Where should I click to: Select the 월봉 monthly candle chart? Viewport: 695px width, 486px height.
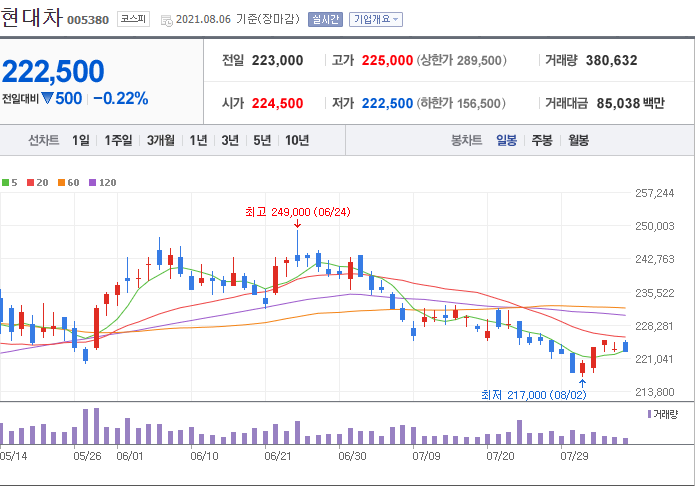tap(578, 141)
